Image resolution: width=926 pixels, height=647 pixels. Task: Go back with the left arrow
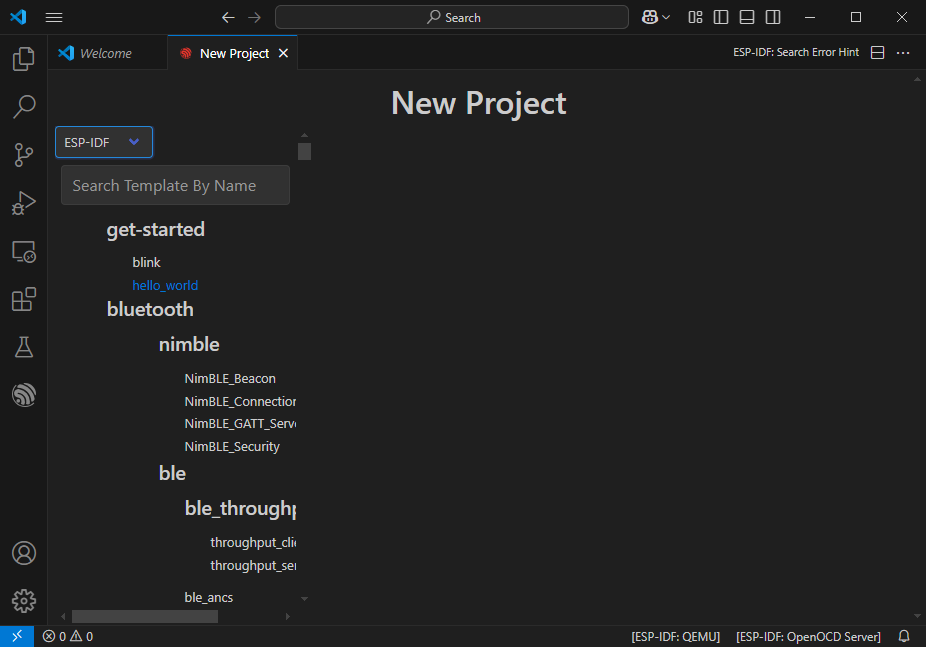coord(228,18)
